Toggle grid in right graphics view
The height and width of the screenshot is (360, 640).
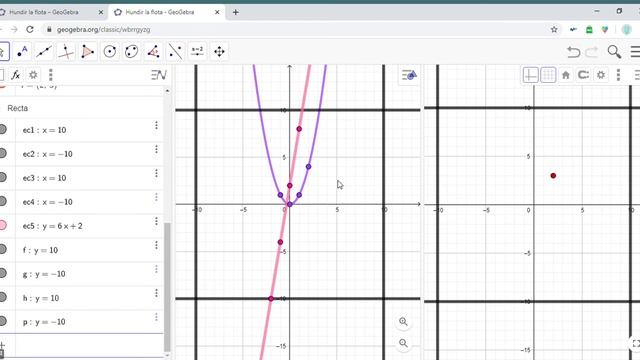coord(548,75)
